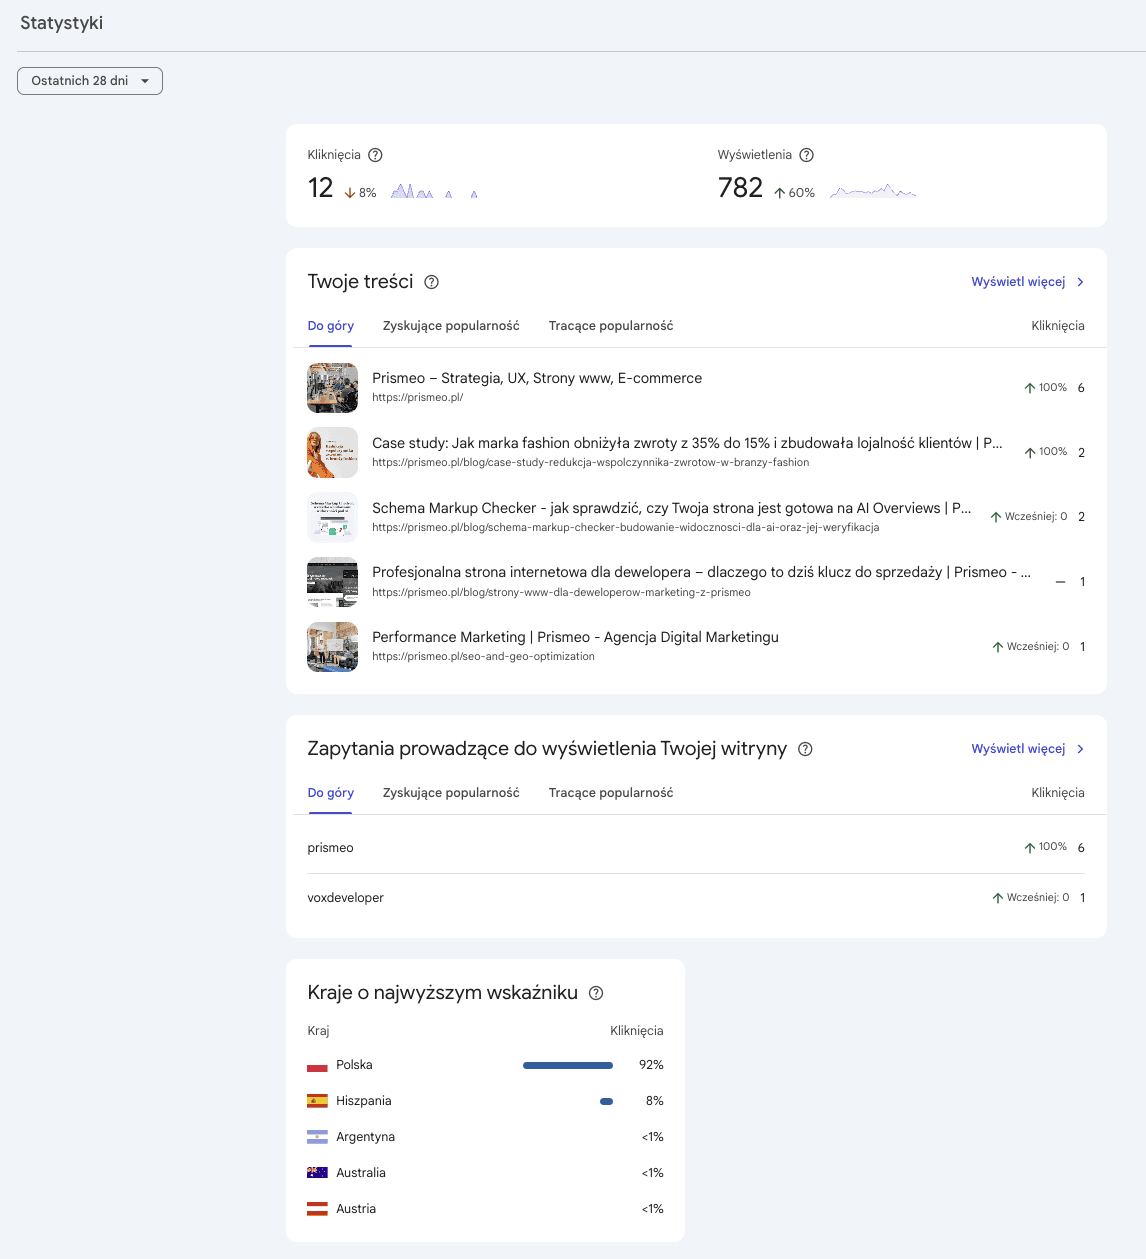
Task: Open the Performance Marketing page thumbnail
Action: pos(332,647)
